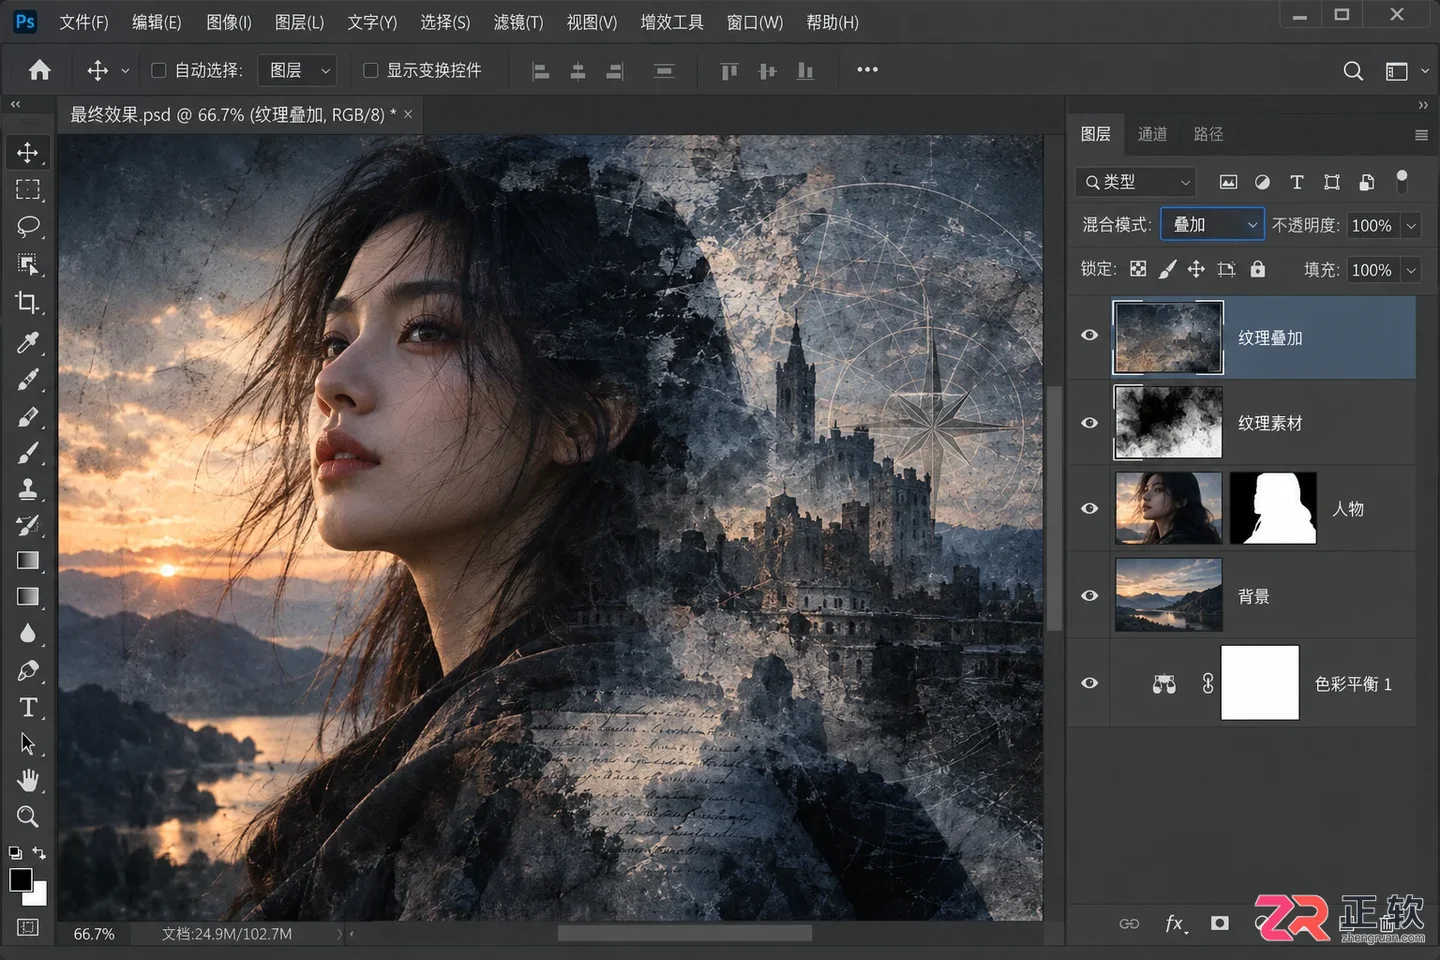This screenshot has width=1440, height=960.
Task: Open the 填充 slider dropdown arrow
Action: [1411, 270]
